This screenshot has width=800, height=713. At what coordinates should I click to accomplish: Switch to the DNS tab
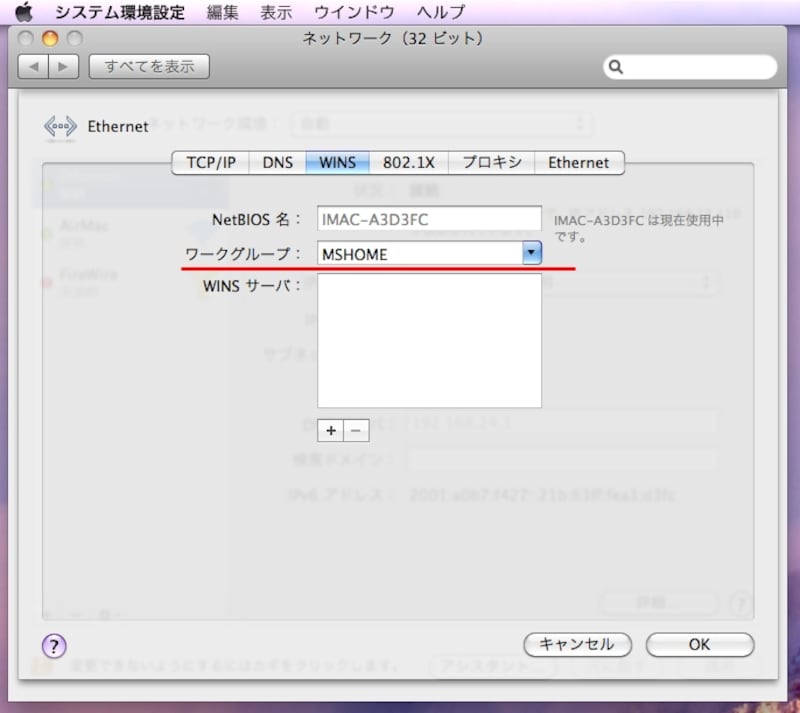coord(277,162)
